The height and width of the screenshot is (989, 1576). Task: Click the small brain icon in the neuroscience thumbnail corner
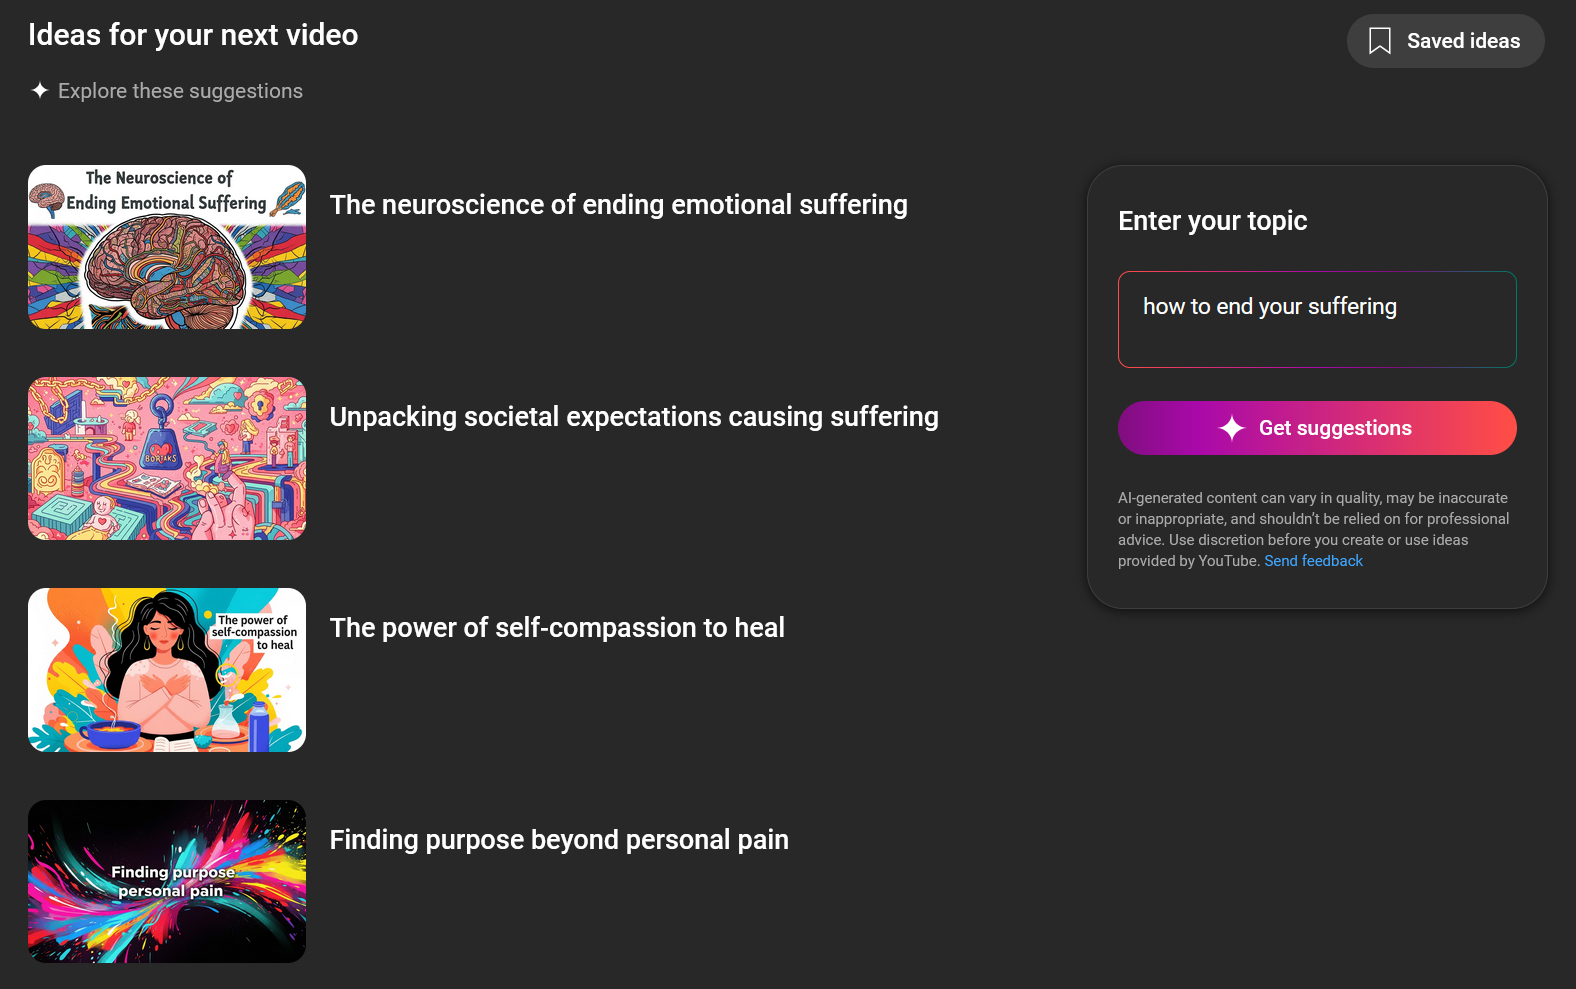click(46, 198)
